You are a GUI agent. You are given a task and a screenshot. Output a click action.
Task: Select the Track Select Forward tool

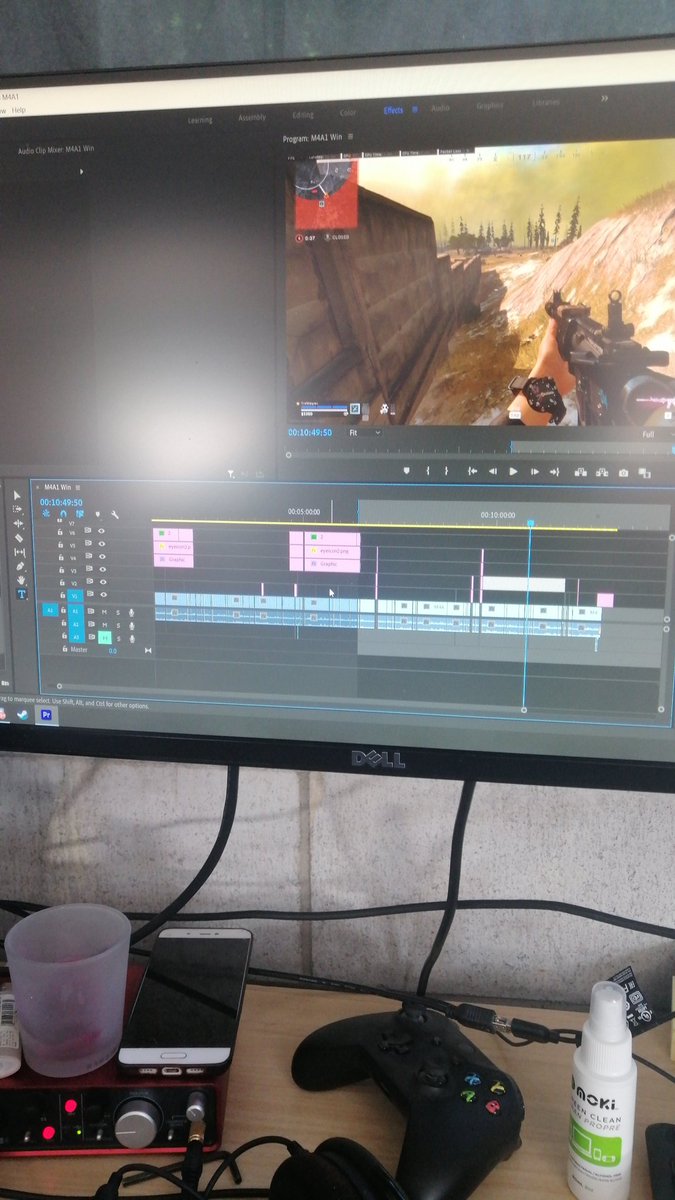coord(17,509)
